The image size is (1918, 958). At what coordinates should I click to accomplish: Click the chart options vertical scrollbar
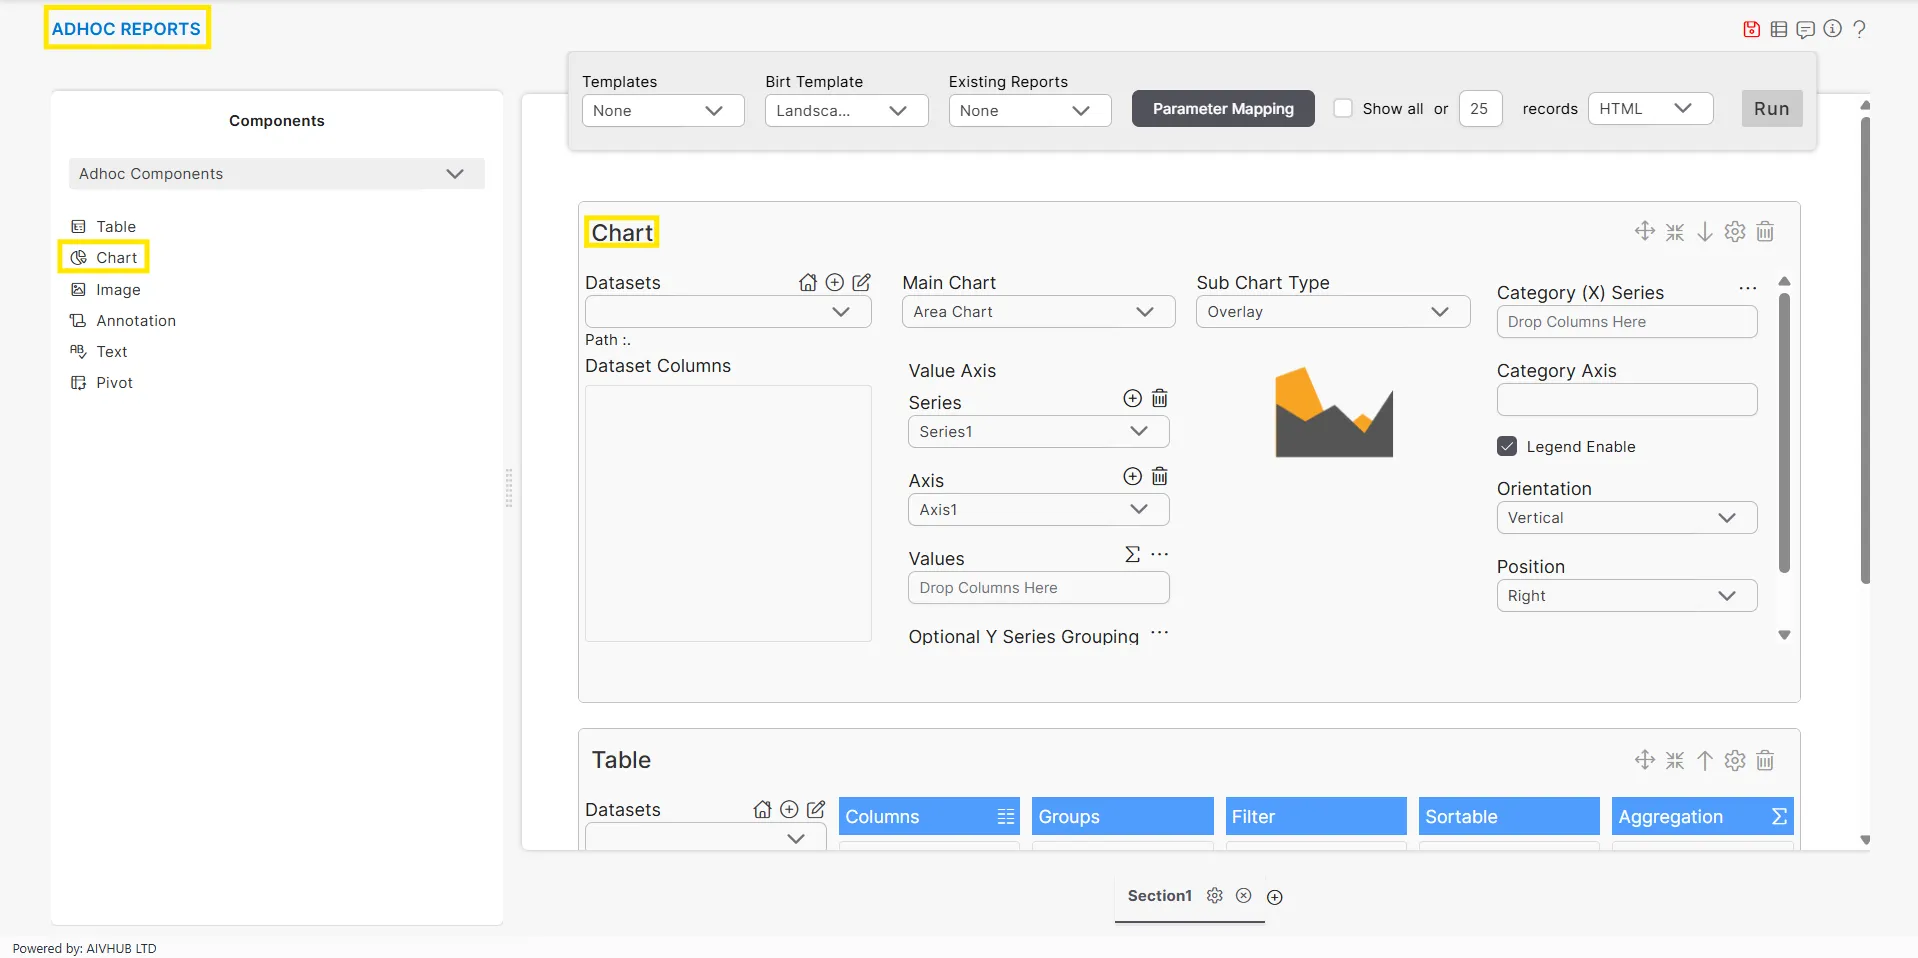tap(1784, 432)
